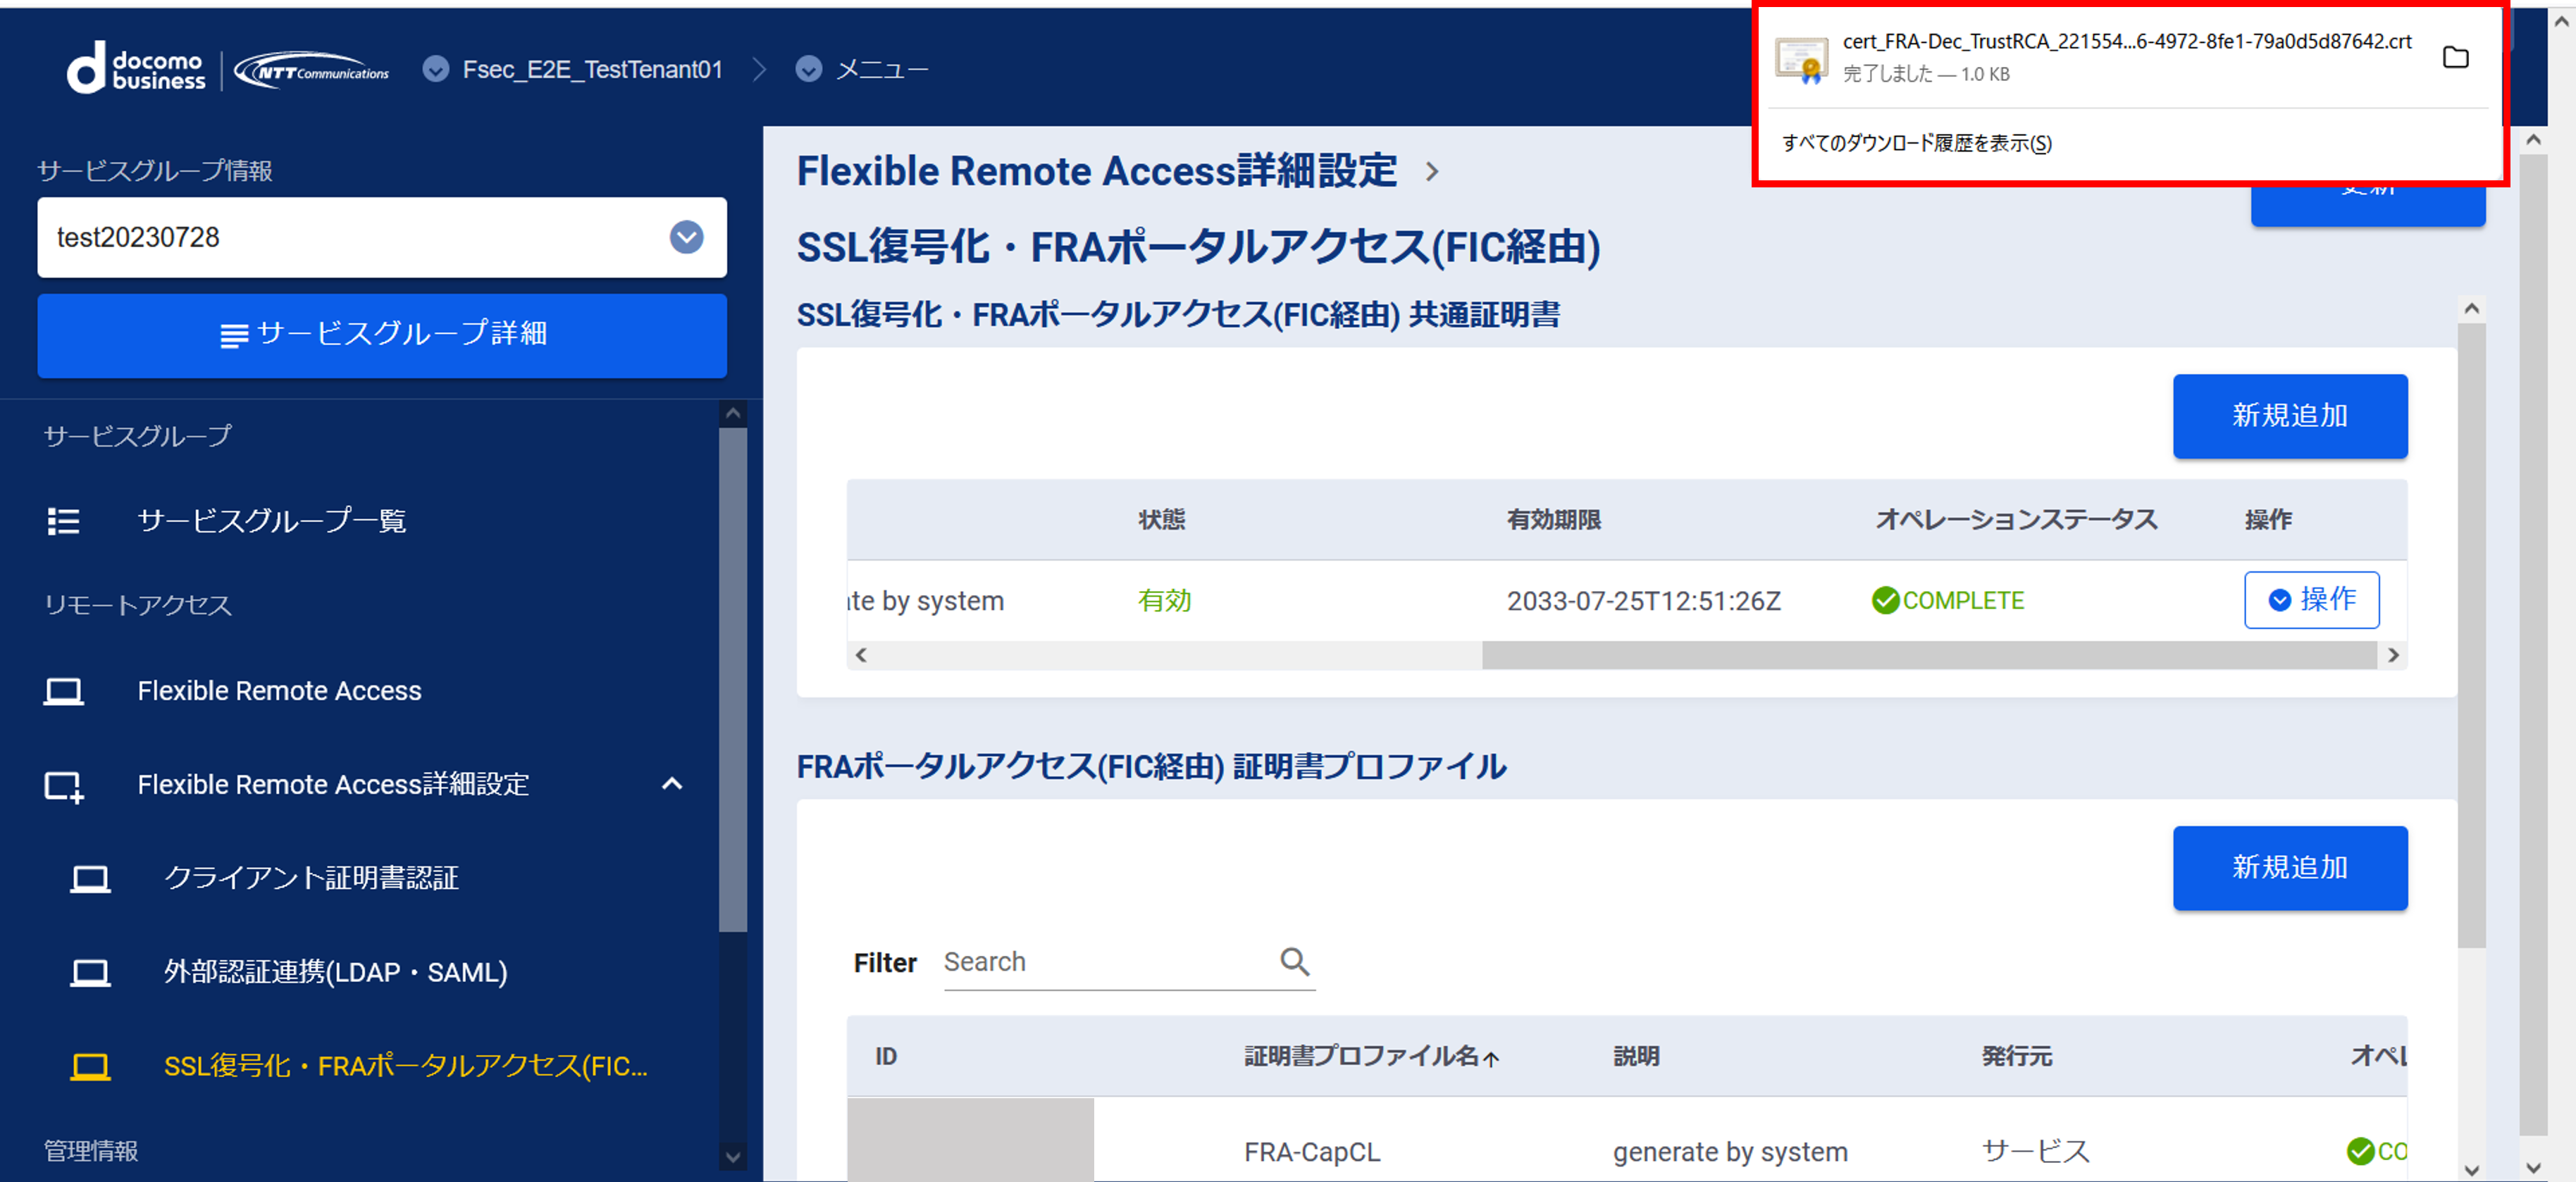Click the サービスグループ一覧 list icon

coord(63,521)
